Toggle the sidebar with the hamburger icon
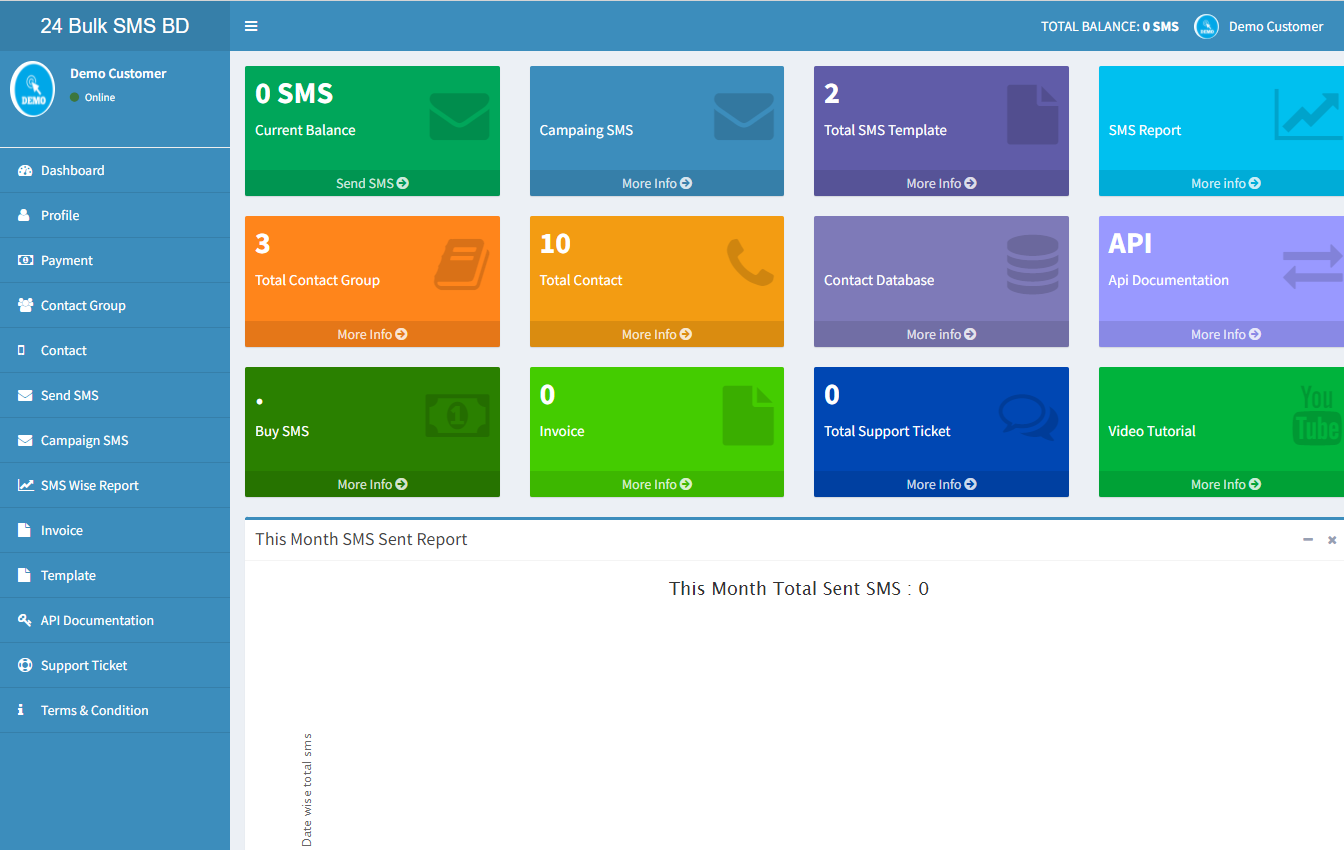 pyautogui.click(x=251, y=26)
